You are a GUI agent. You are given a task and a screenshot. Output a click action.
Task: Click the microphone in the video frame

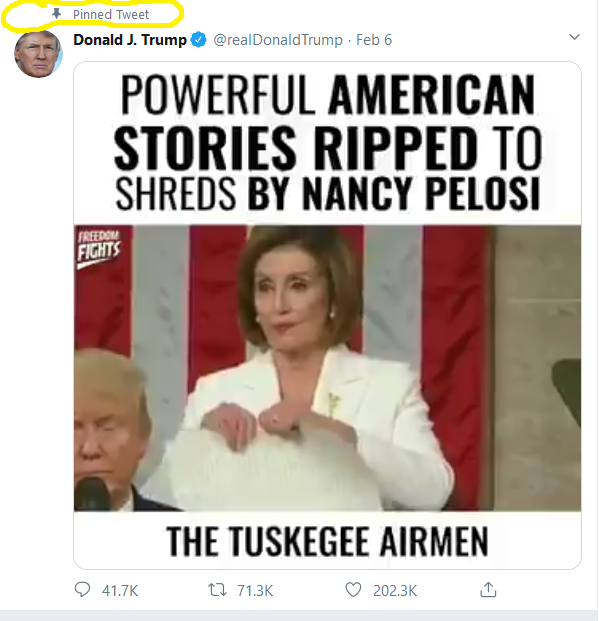(92, 493)
